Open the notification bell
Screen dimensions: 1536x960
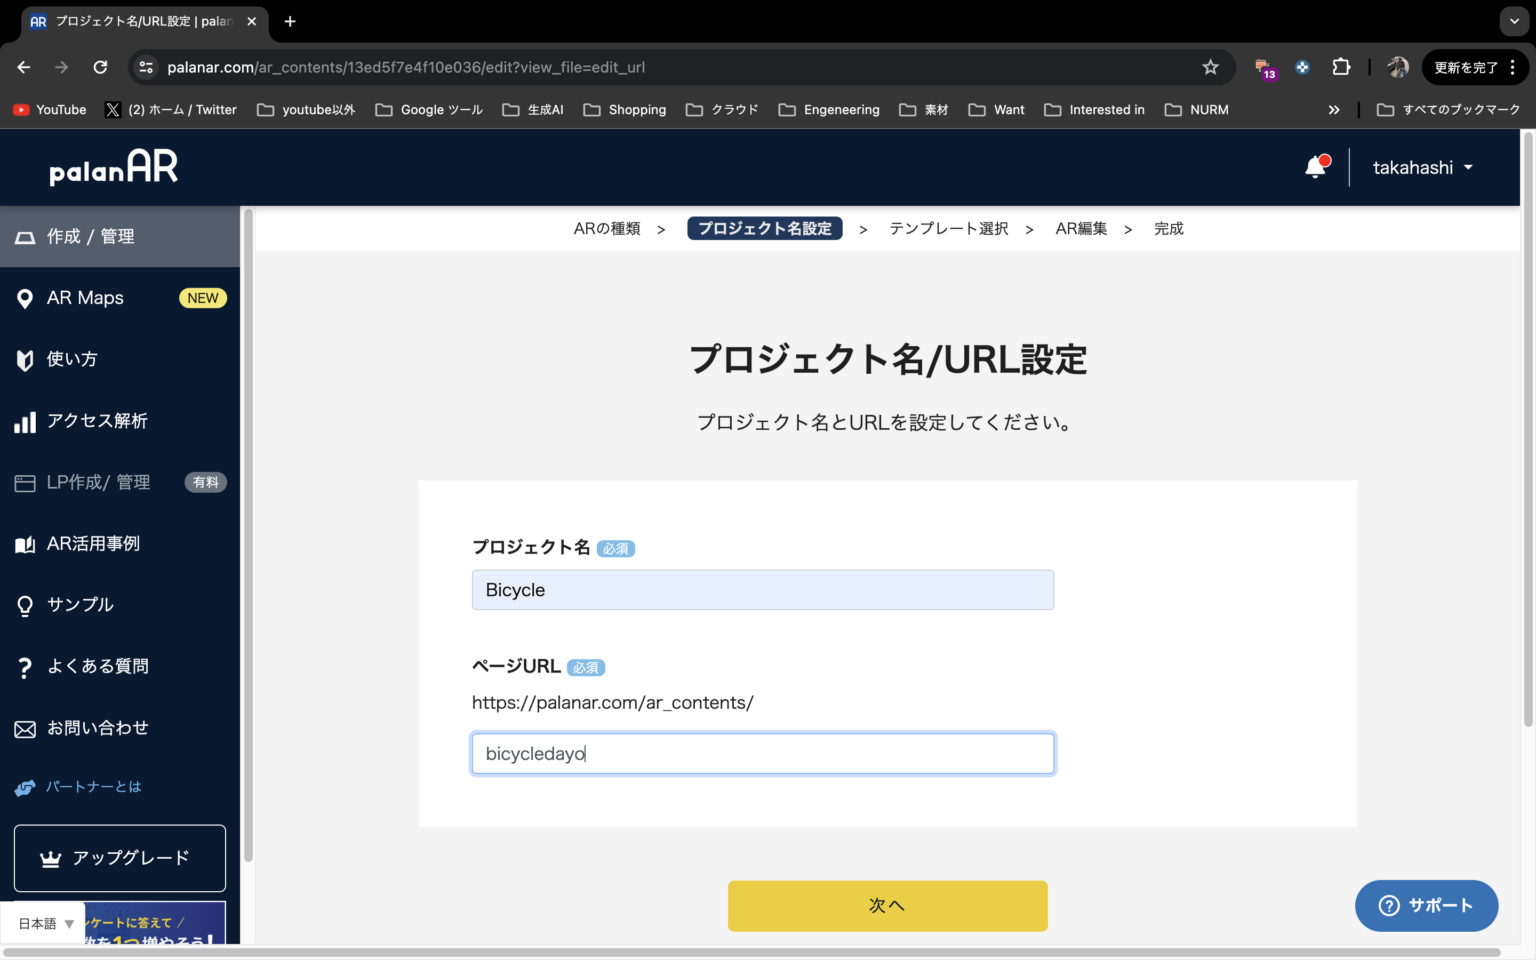coord(1314,167)
